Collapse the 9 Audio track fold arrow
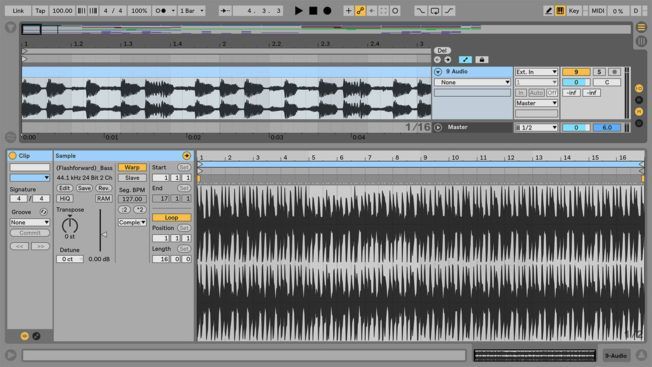652x367 pixels. pos(438,72)
